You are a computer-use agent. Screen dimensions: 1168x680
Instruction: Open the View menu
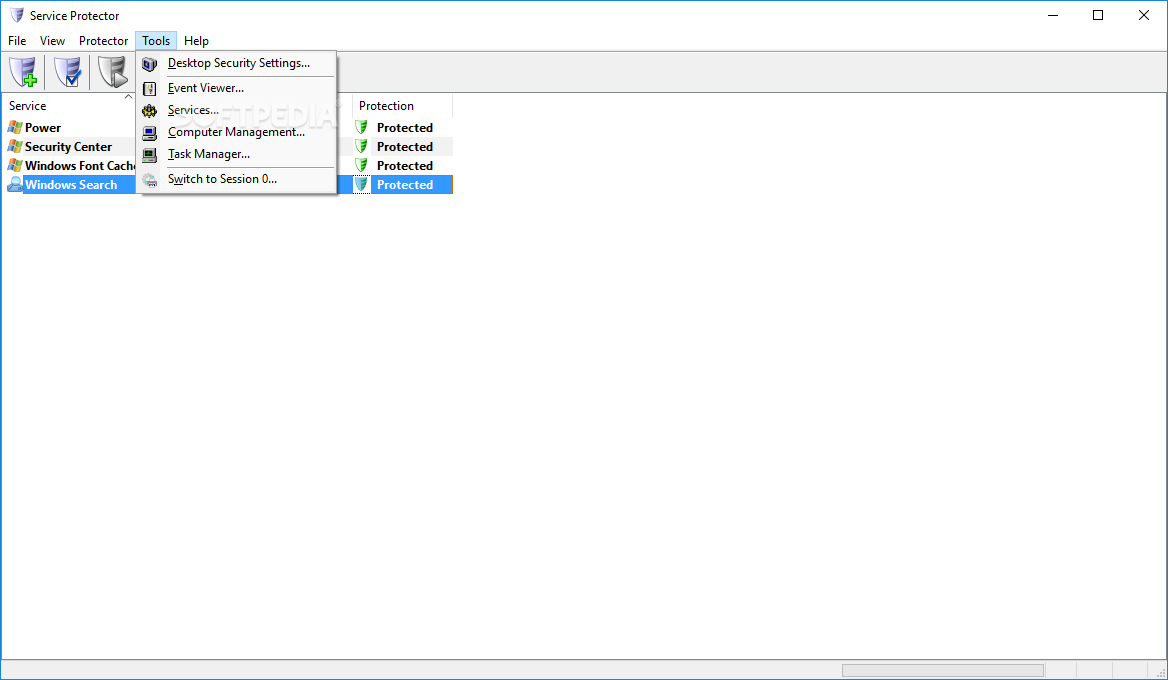(52, 41)
